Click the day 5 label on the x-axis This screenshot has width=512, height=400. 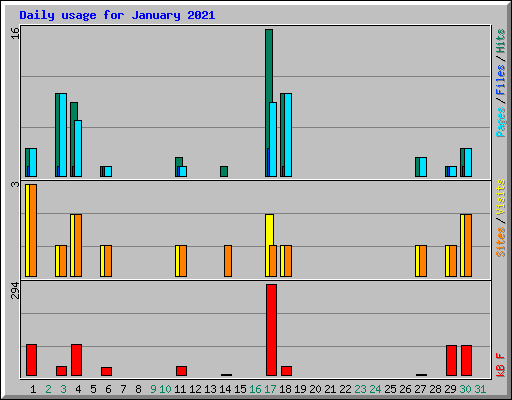coord(93,389)
